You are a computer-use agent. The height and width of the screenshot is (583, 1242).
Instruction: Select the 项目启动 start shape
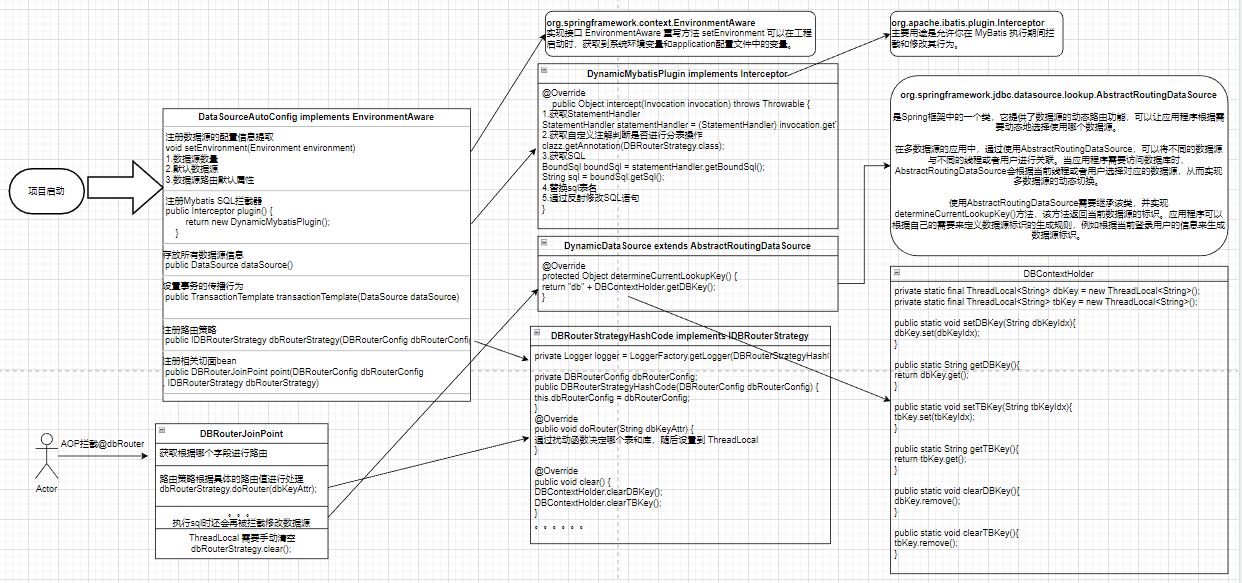(47, 189)
